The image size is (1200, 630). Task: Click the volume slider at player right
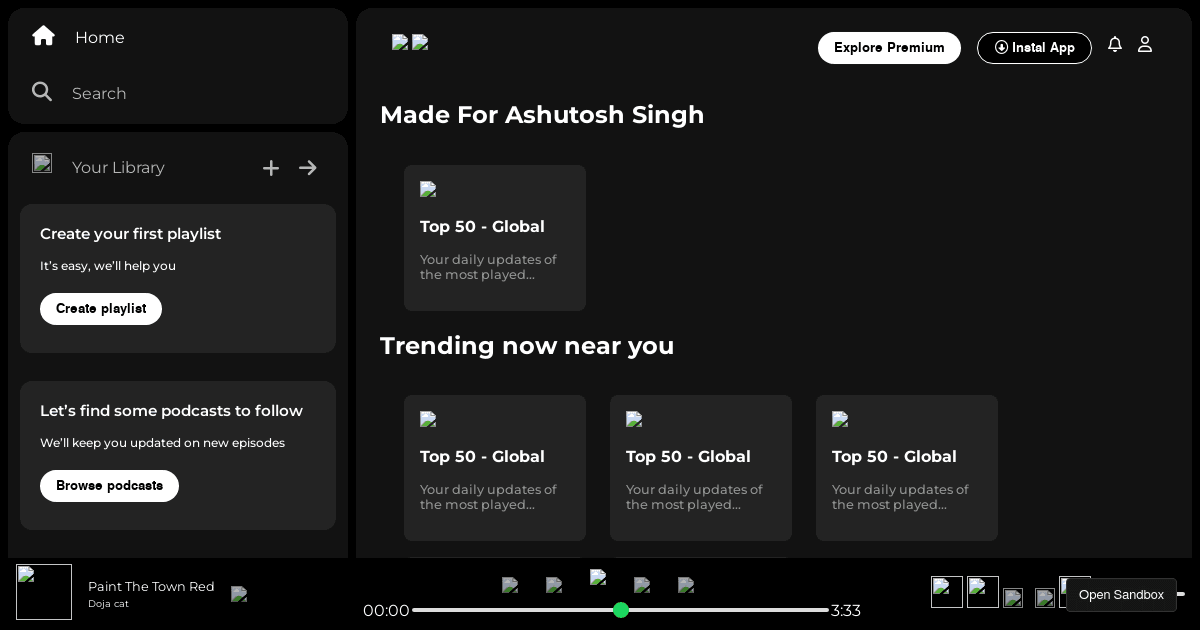tap(1181, 595)
